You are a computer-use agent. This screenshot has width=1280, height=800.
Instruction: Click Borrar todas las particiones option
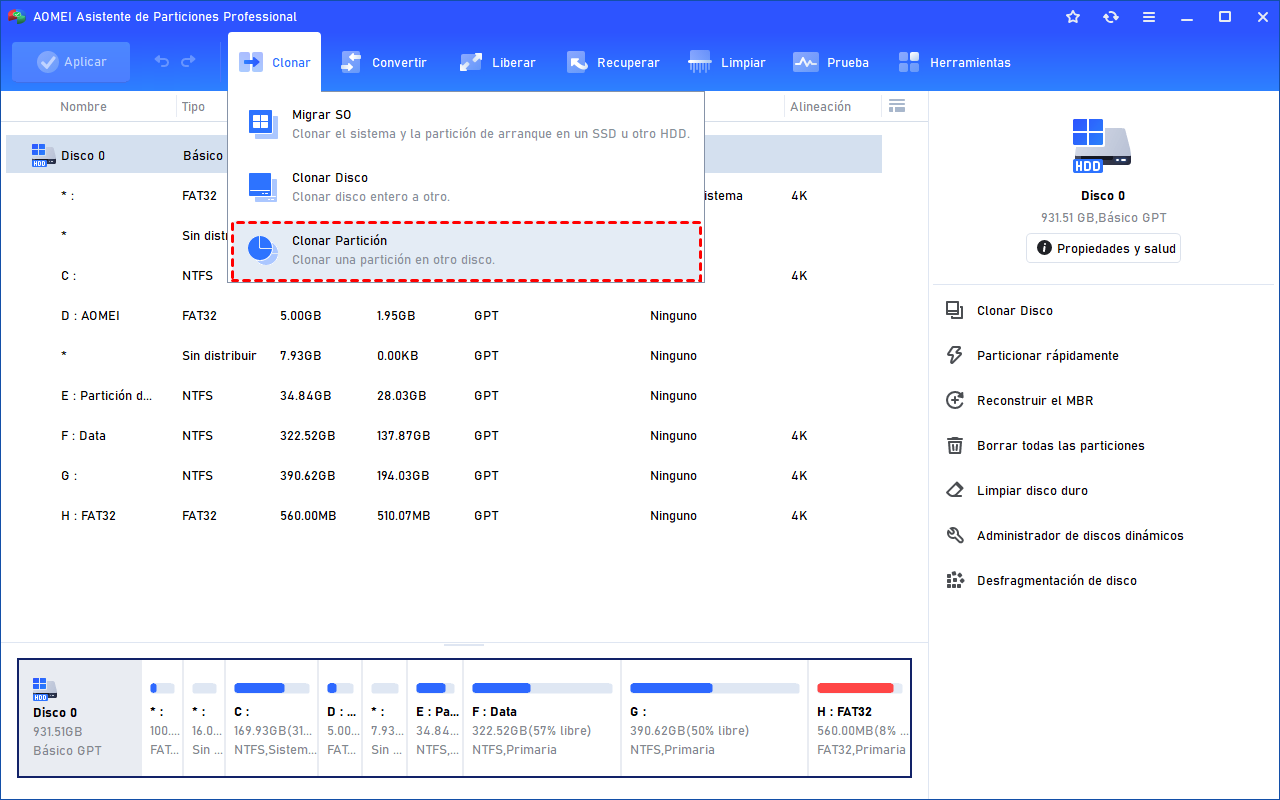[1060, 446]
